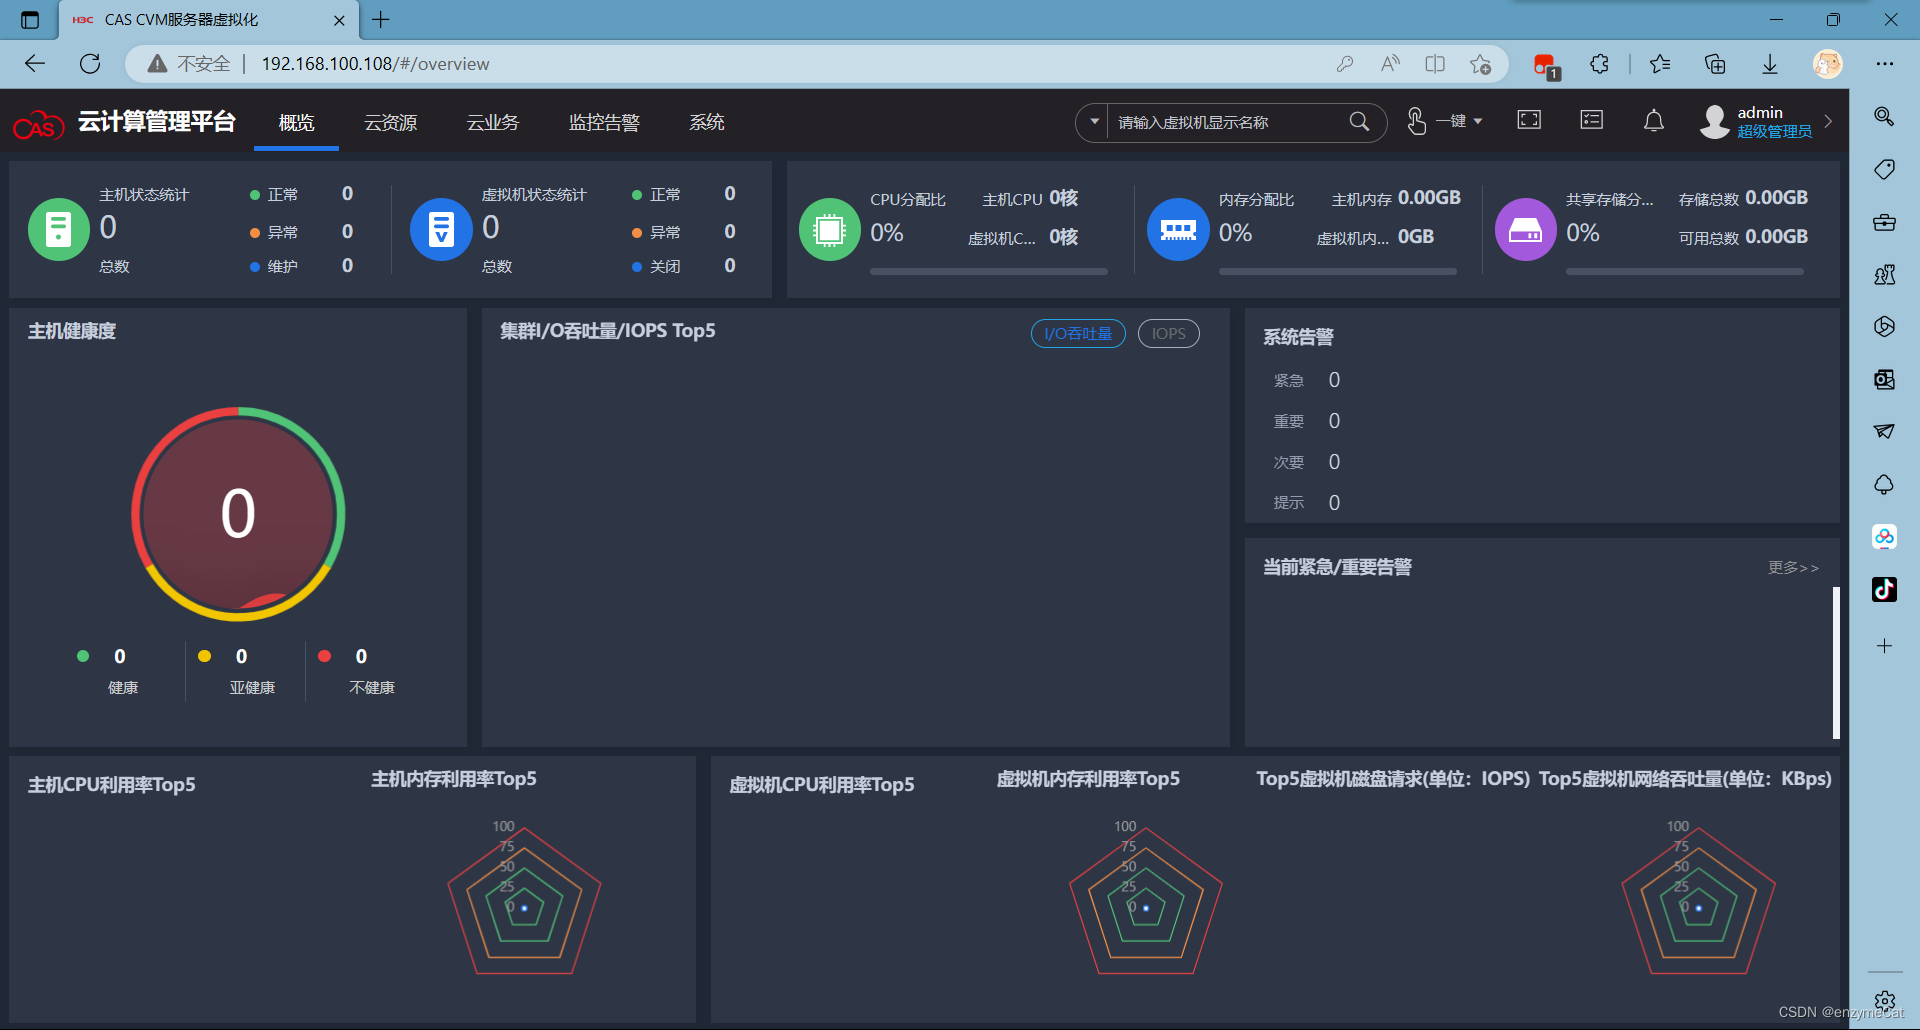Click the 亚健康 host count
The width and height of the screenshot is (1920, 1030).
tap(241, 656)
